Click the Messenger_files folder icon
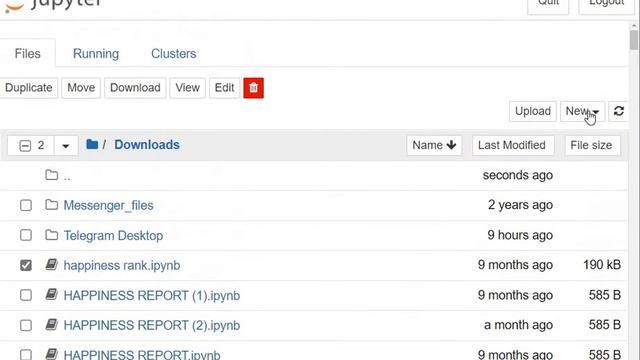Viewport: 640px width, 360px height. click(51, 205)
